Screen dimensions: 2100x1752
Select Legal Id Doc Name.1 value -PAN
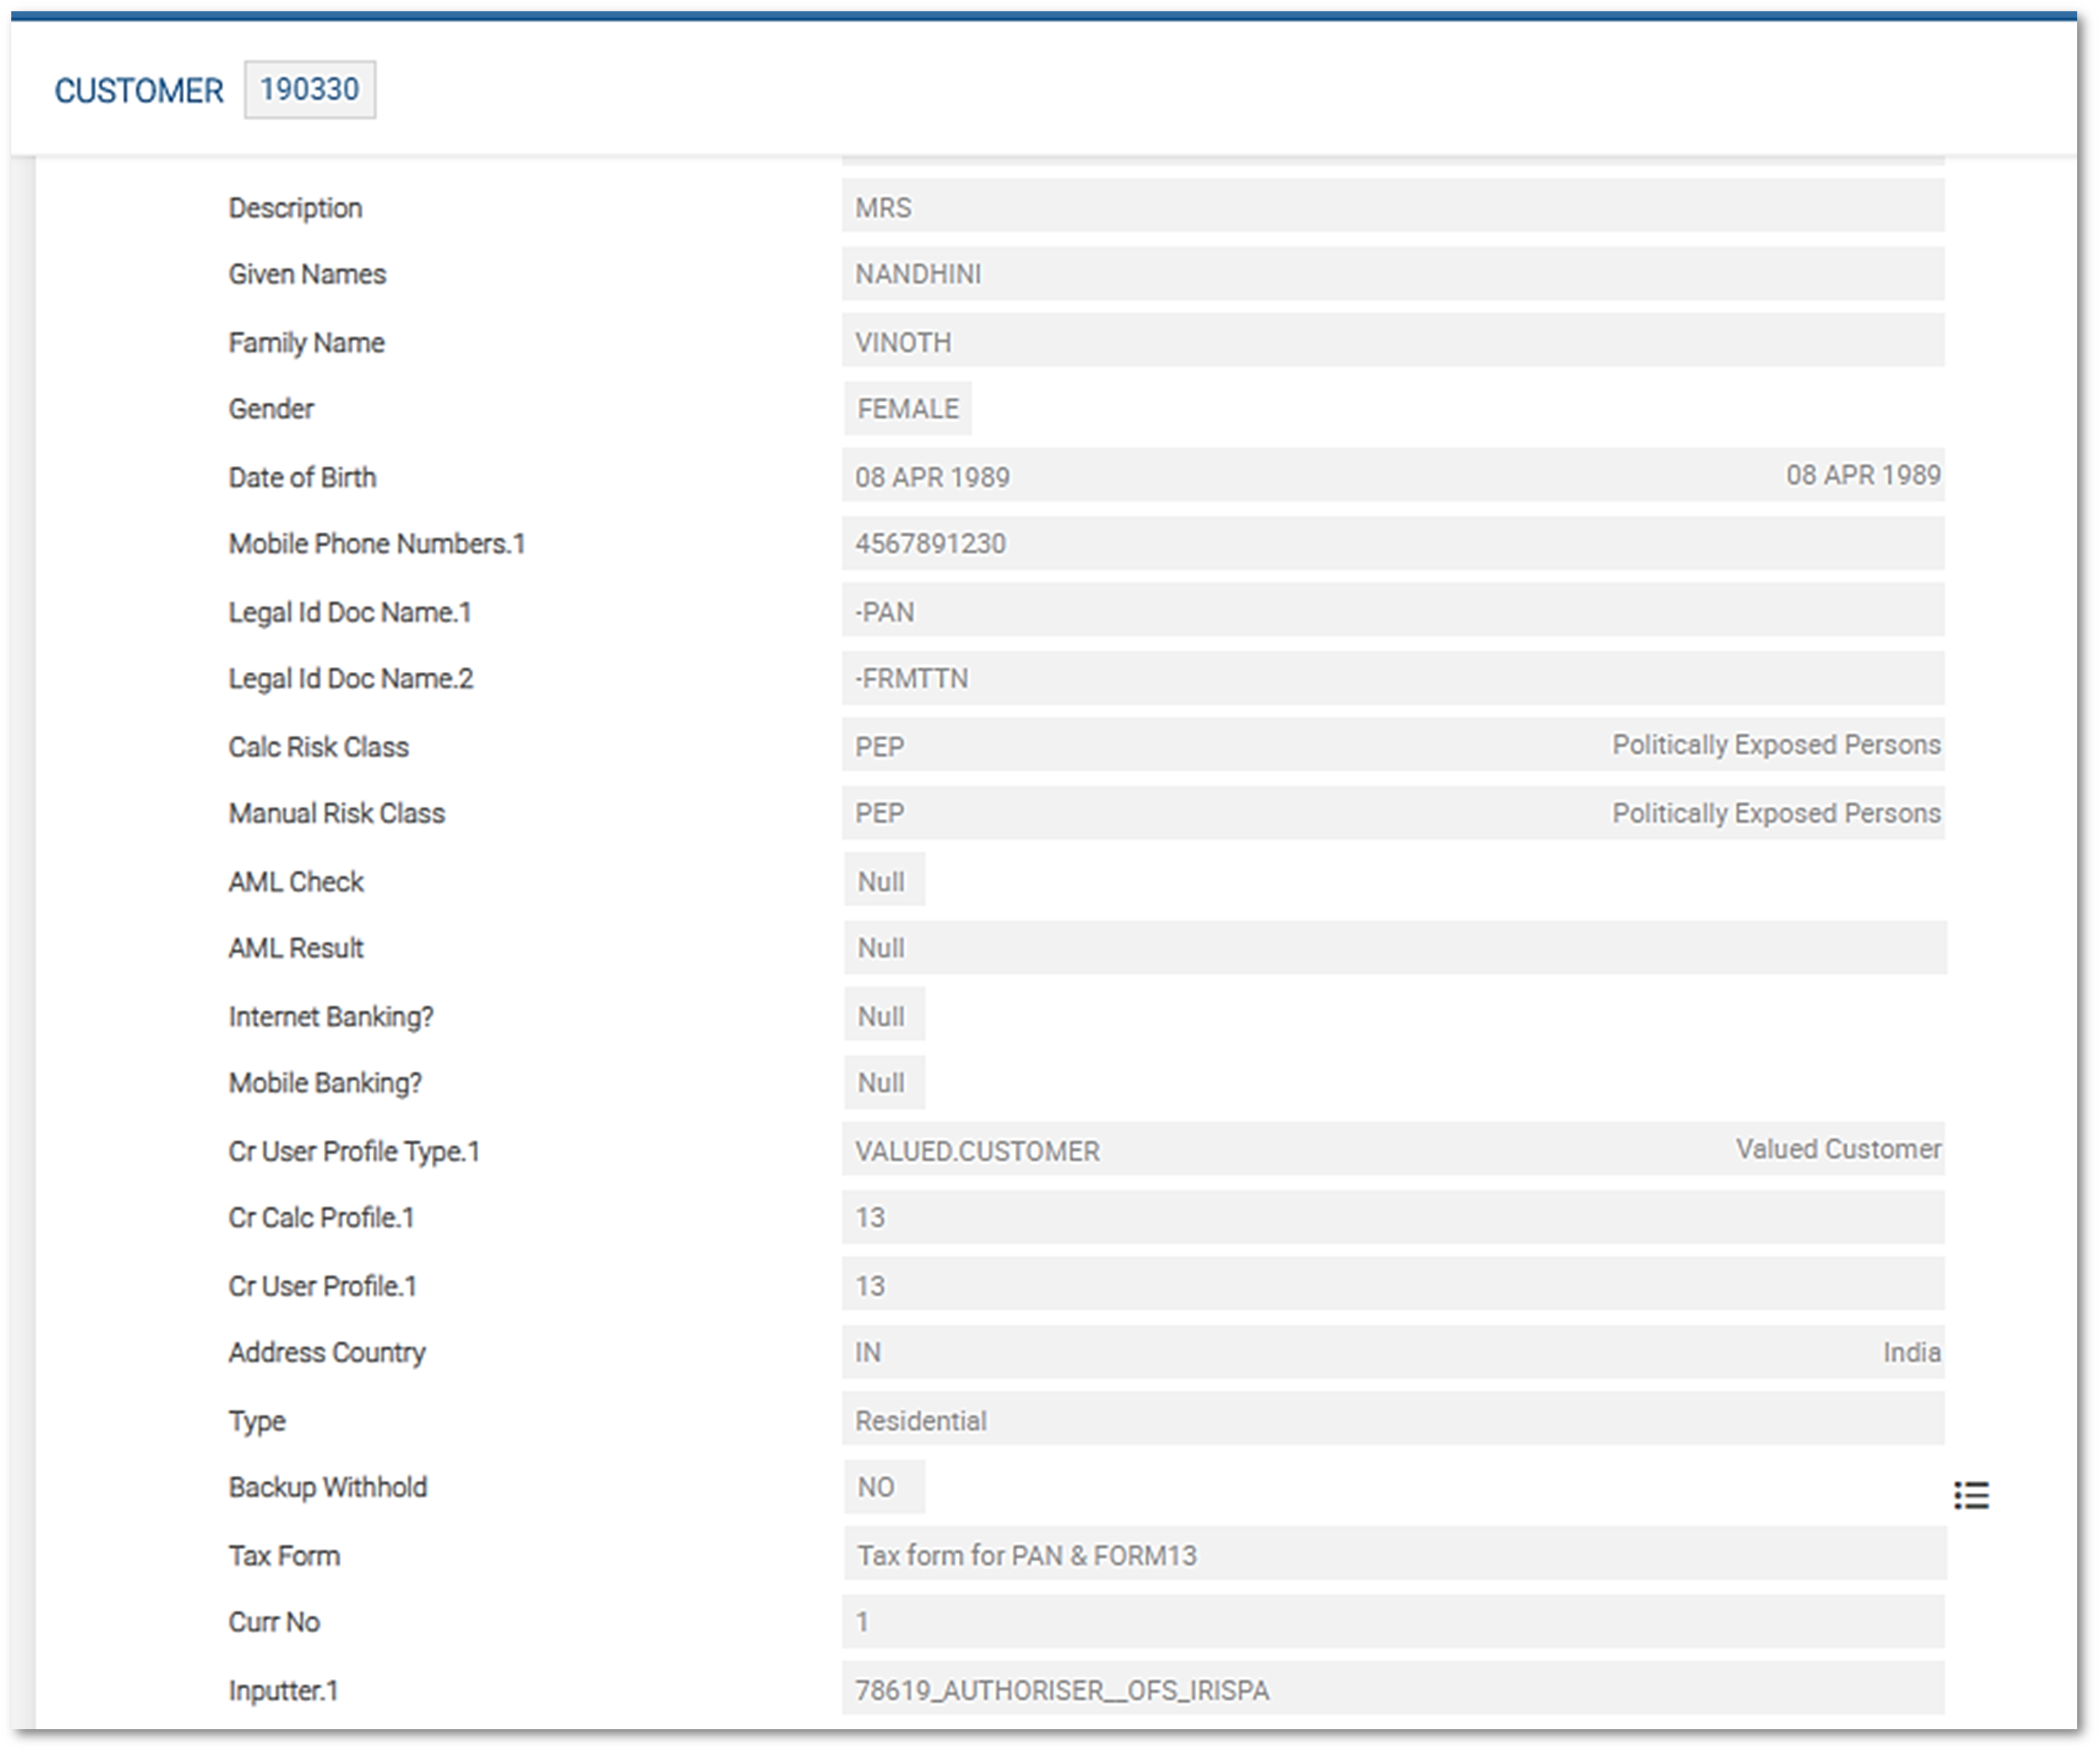[x=1393, y=610]
